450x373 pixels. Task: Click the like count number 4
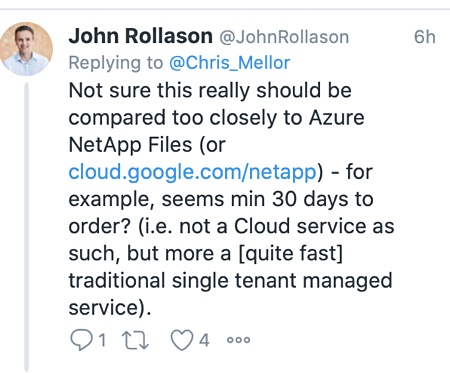[204, 340]
